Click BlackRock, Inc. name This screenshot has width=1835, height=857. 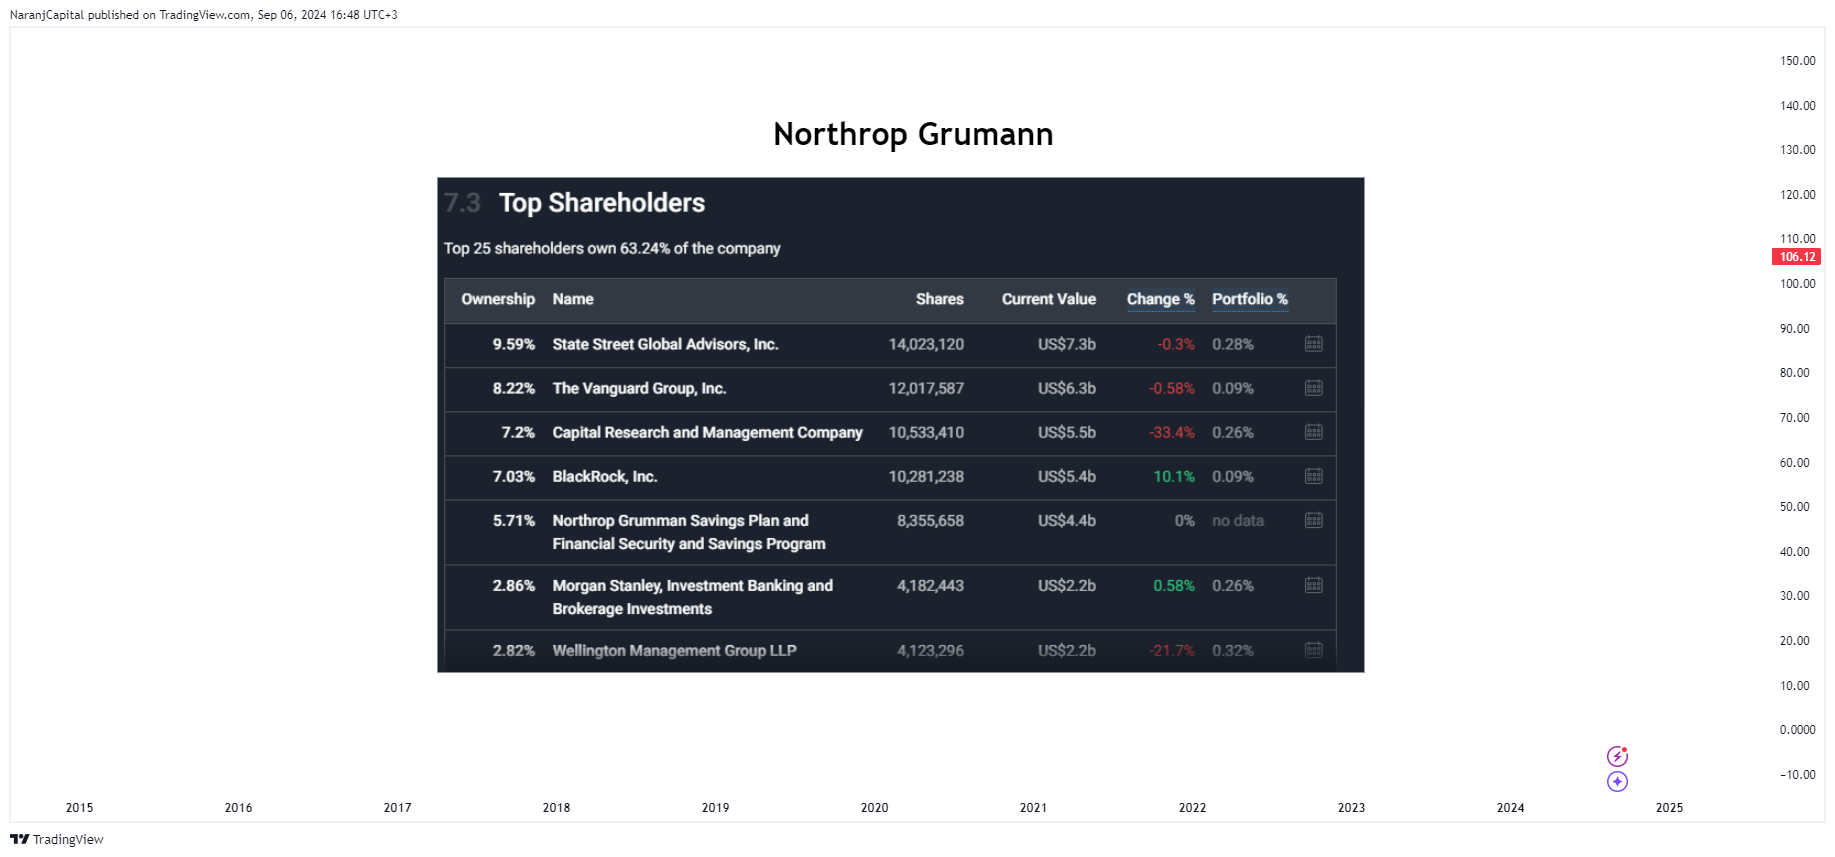(x=605, y=476)
